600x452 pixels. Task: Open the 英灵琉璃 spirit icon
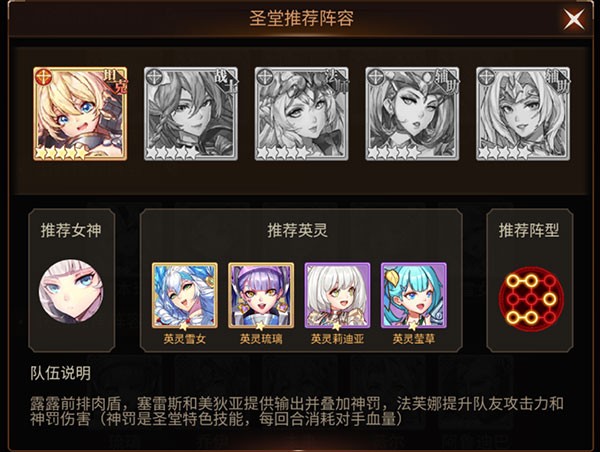[261, 295]
